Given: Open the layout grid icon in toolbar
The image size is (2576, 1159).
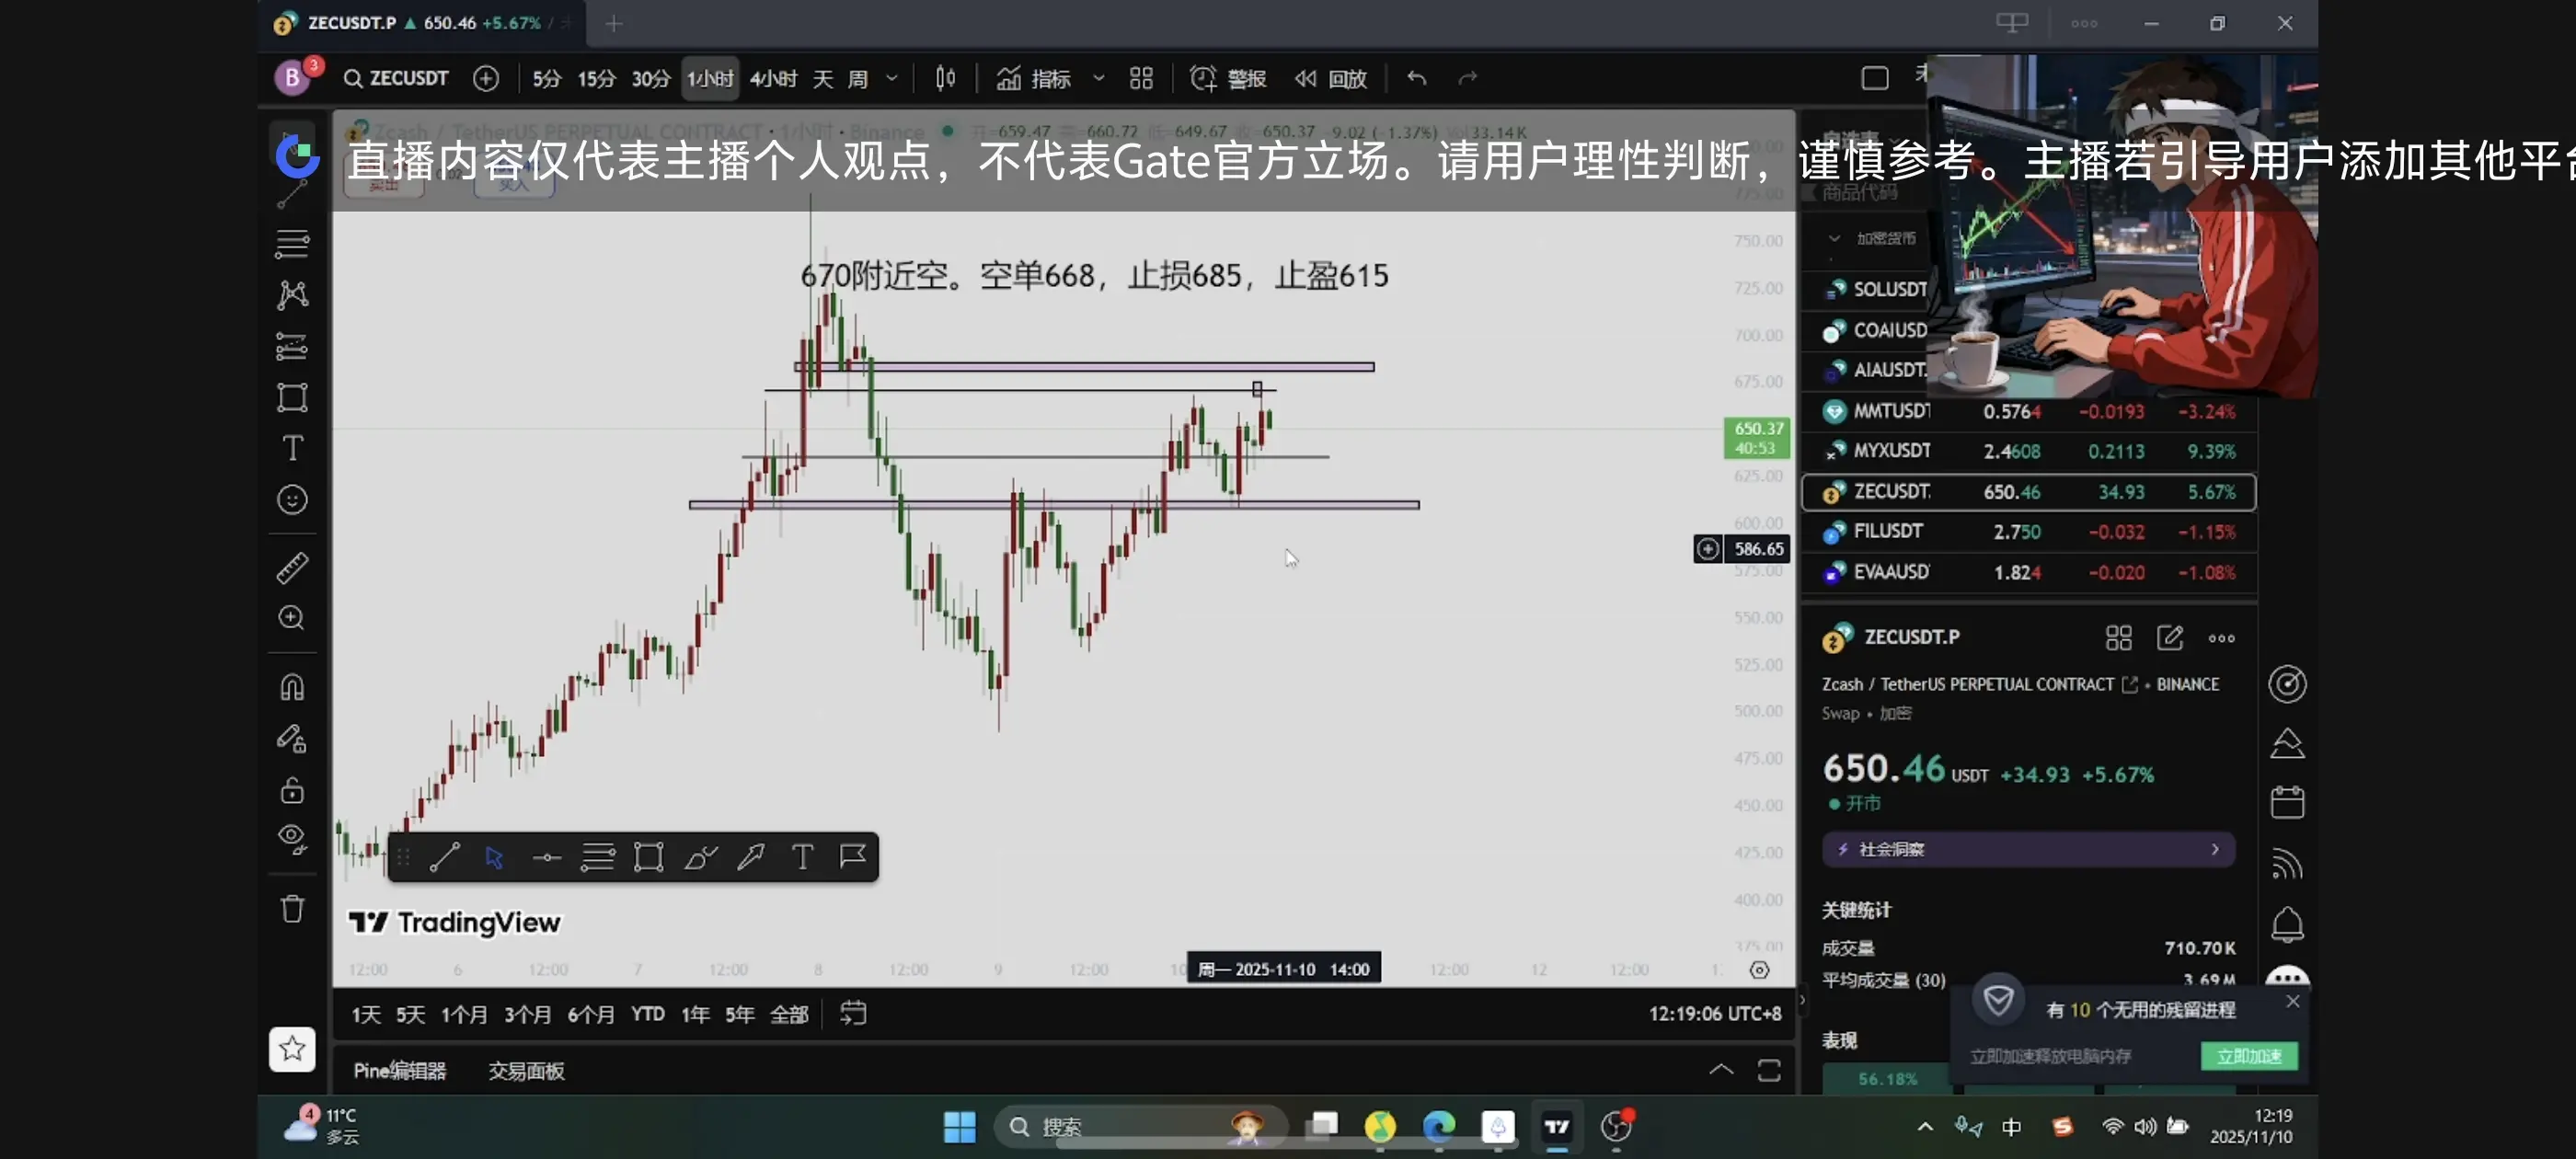Looking at the screenshot, I should (1141, 78).
